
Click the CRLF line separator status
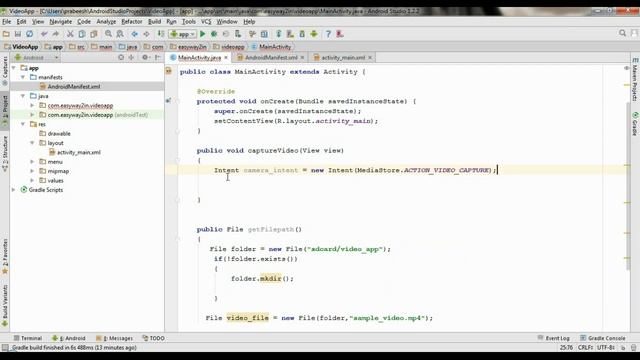tap(585, 348)
